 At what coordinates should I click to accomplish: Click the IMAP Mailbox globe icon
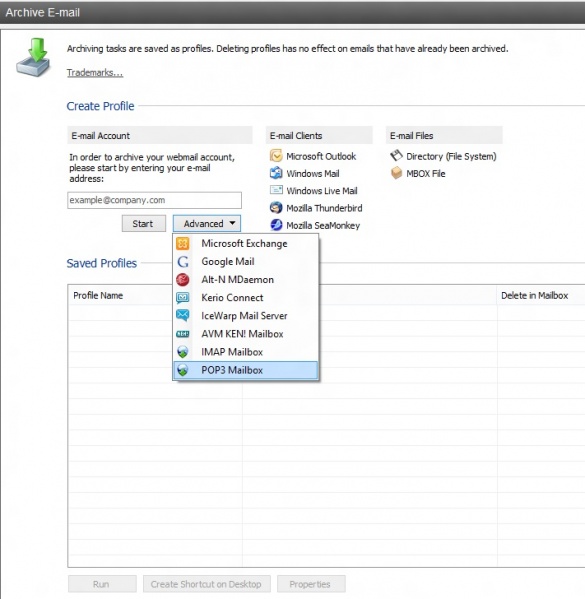pyautogui.click(x=183, y=352)
